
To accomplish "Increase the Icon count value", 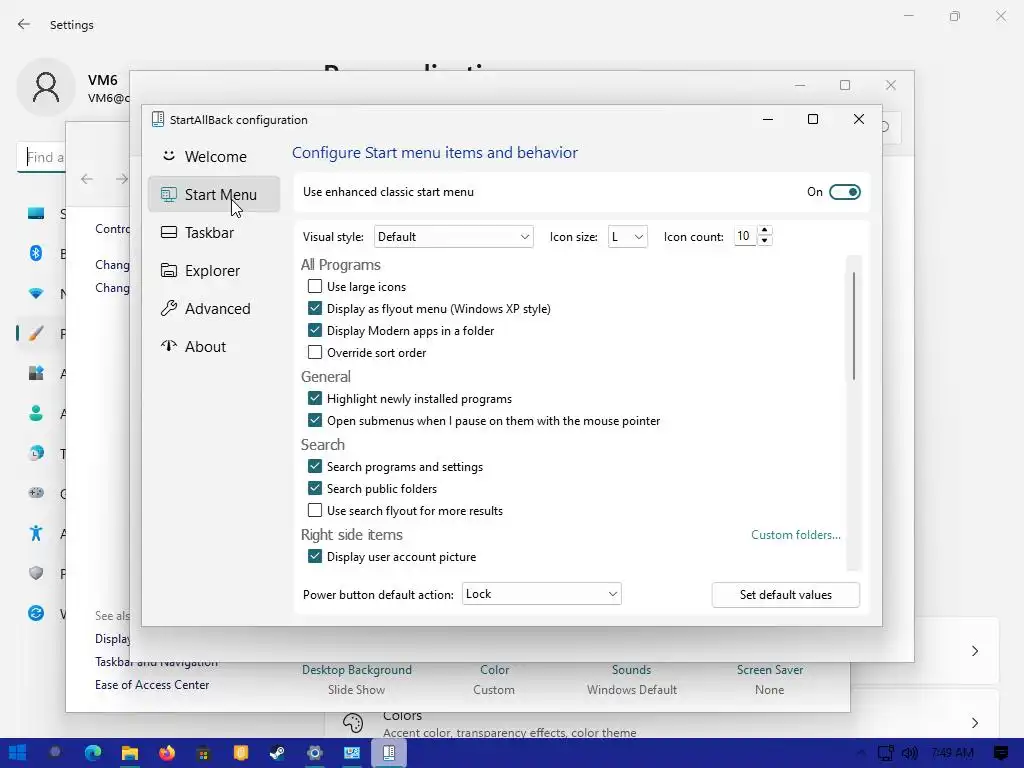I will pos(765,231).
